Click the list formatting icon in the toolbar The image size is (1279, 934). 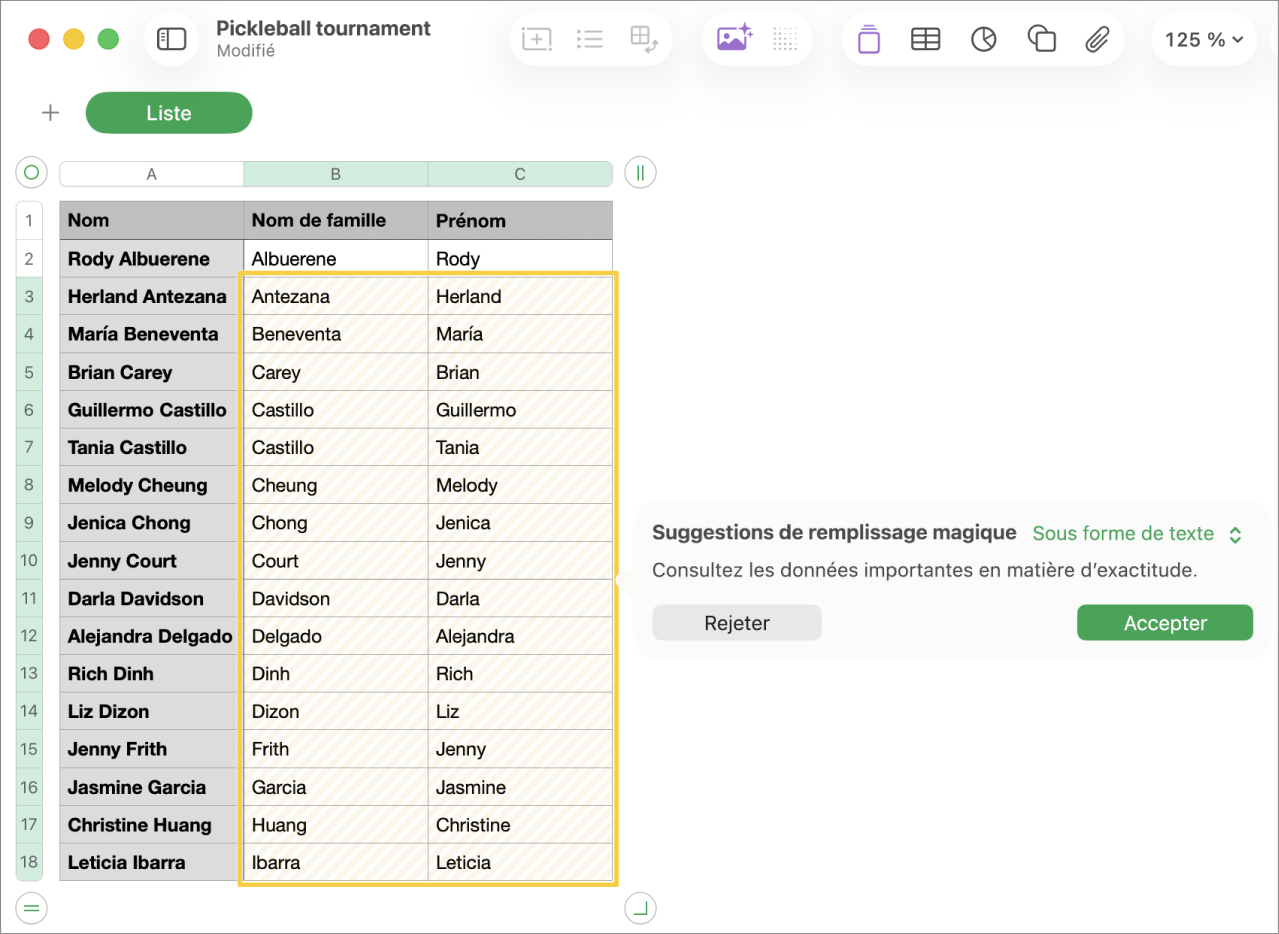[x=590, y=39]
